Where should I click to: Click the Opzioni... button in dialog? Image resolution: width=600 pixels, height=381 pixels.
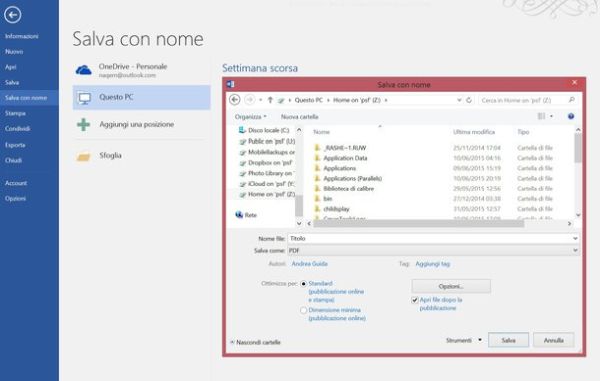(x=451, y=286)
